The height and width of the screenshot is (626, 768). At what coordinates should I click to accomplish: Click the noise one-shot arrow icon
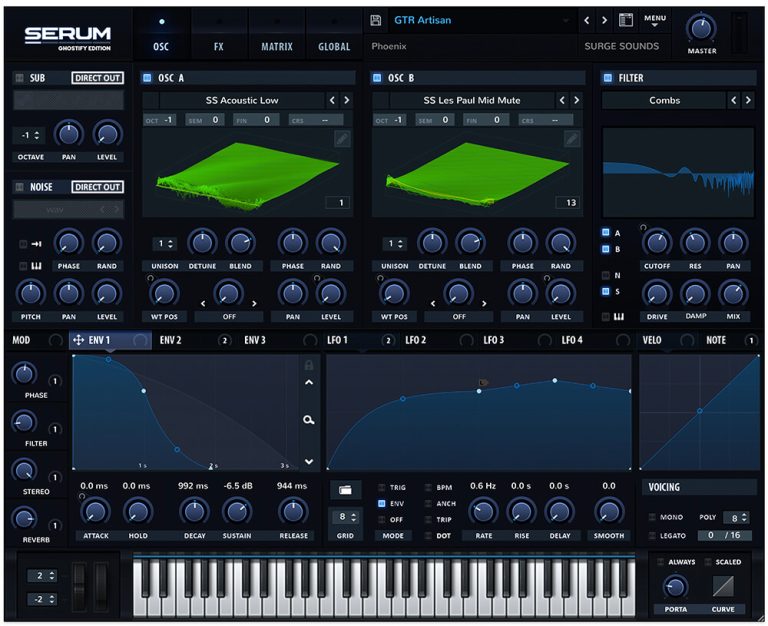point(36,243)
